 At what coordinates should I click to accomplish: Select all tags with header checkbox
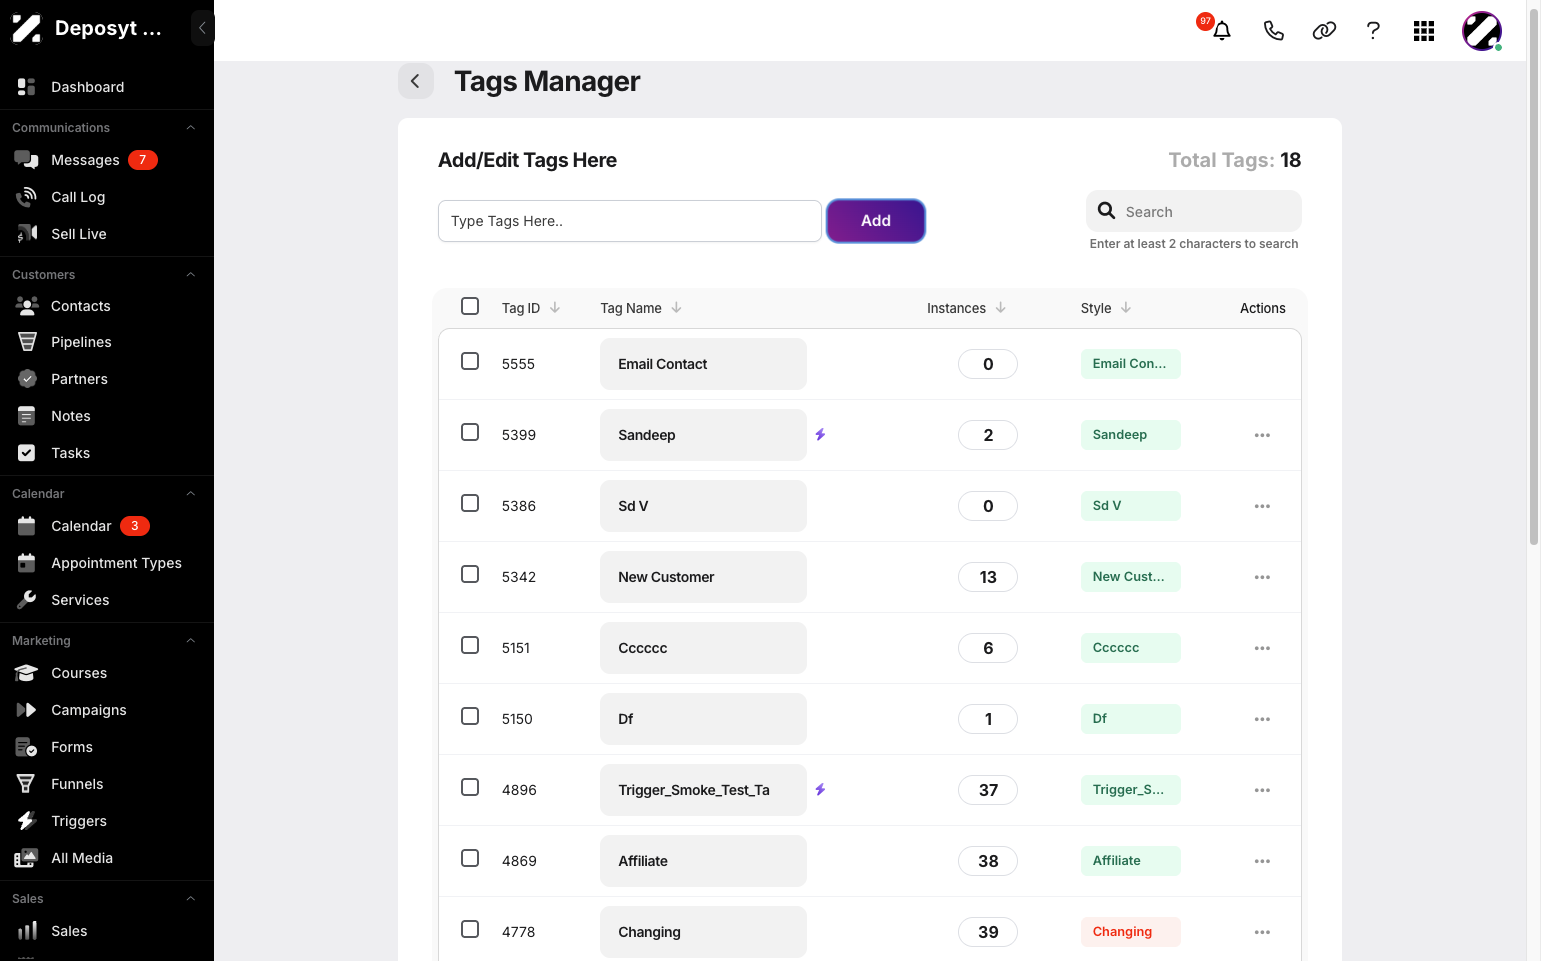tap(470, 306)
